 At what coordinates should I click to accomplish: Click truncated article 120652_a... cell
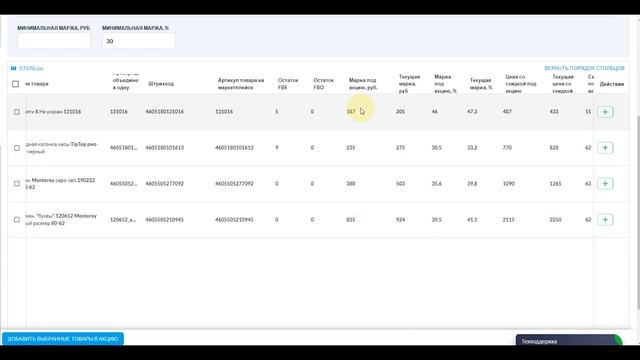coord(123,220)
